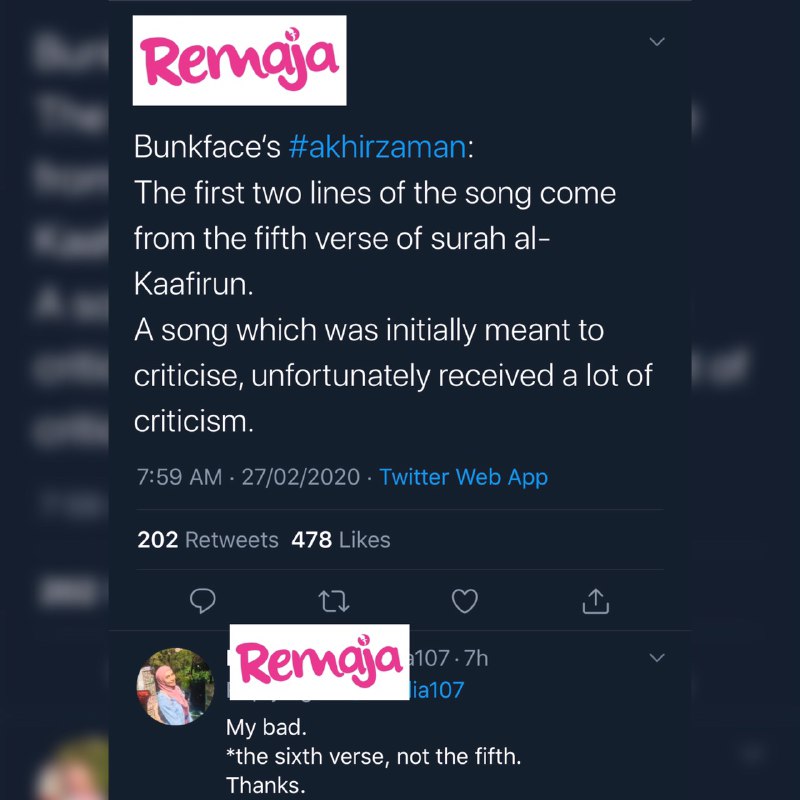The height and width of the screenshot is (800, 800).
Task: Click the reply speech bubble icon
Action: (x=203, y=600)
